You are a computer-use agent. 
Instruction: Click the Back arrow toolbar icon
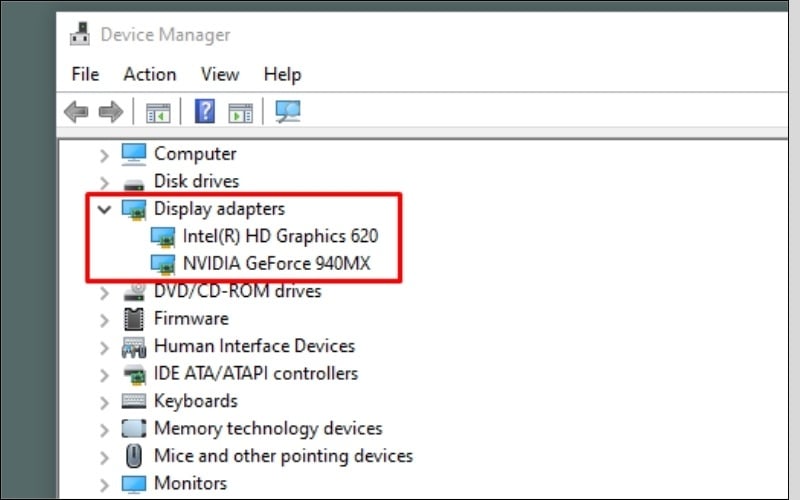(77, 111)
